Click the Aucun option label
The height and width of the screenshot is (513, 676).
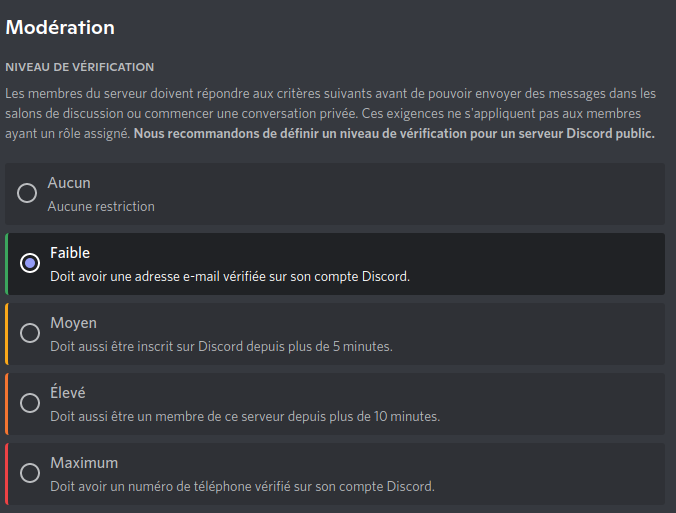[x=69, y=183]
